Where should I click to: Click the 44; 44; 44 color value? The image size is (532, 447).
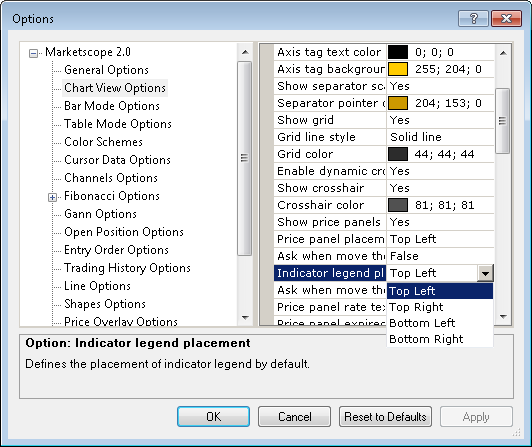coord(444,154)
